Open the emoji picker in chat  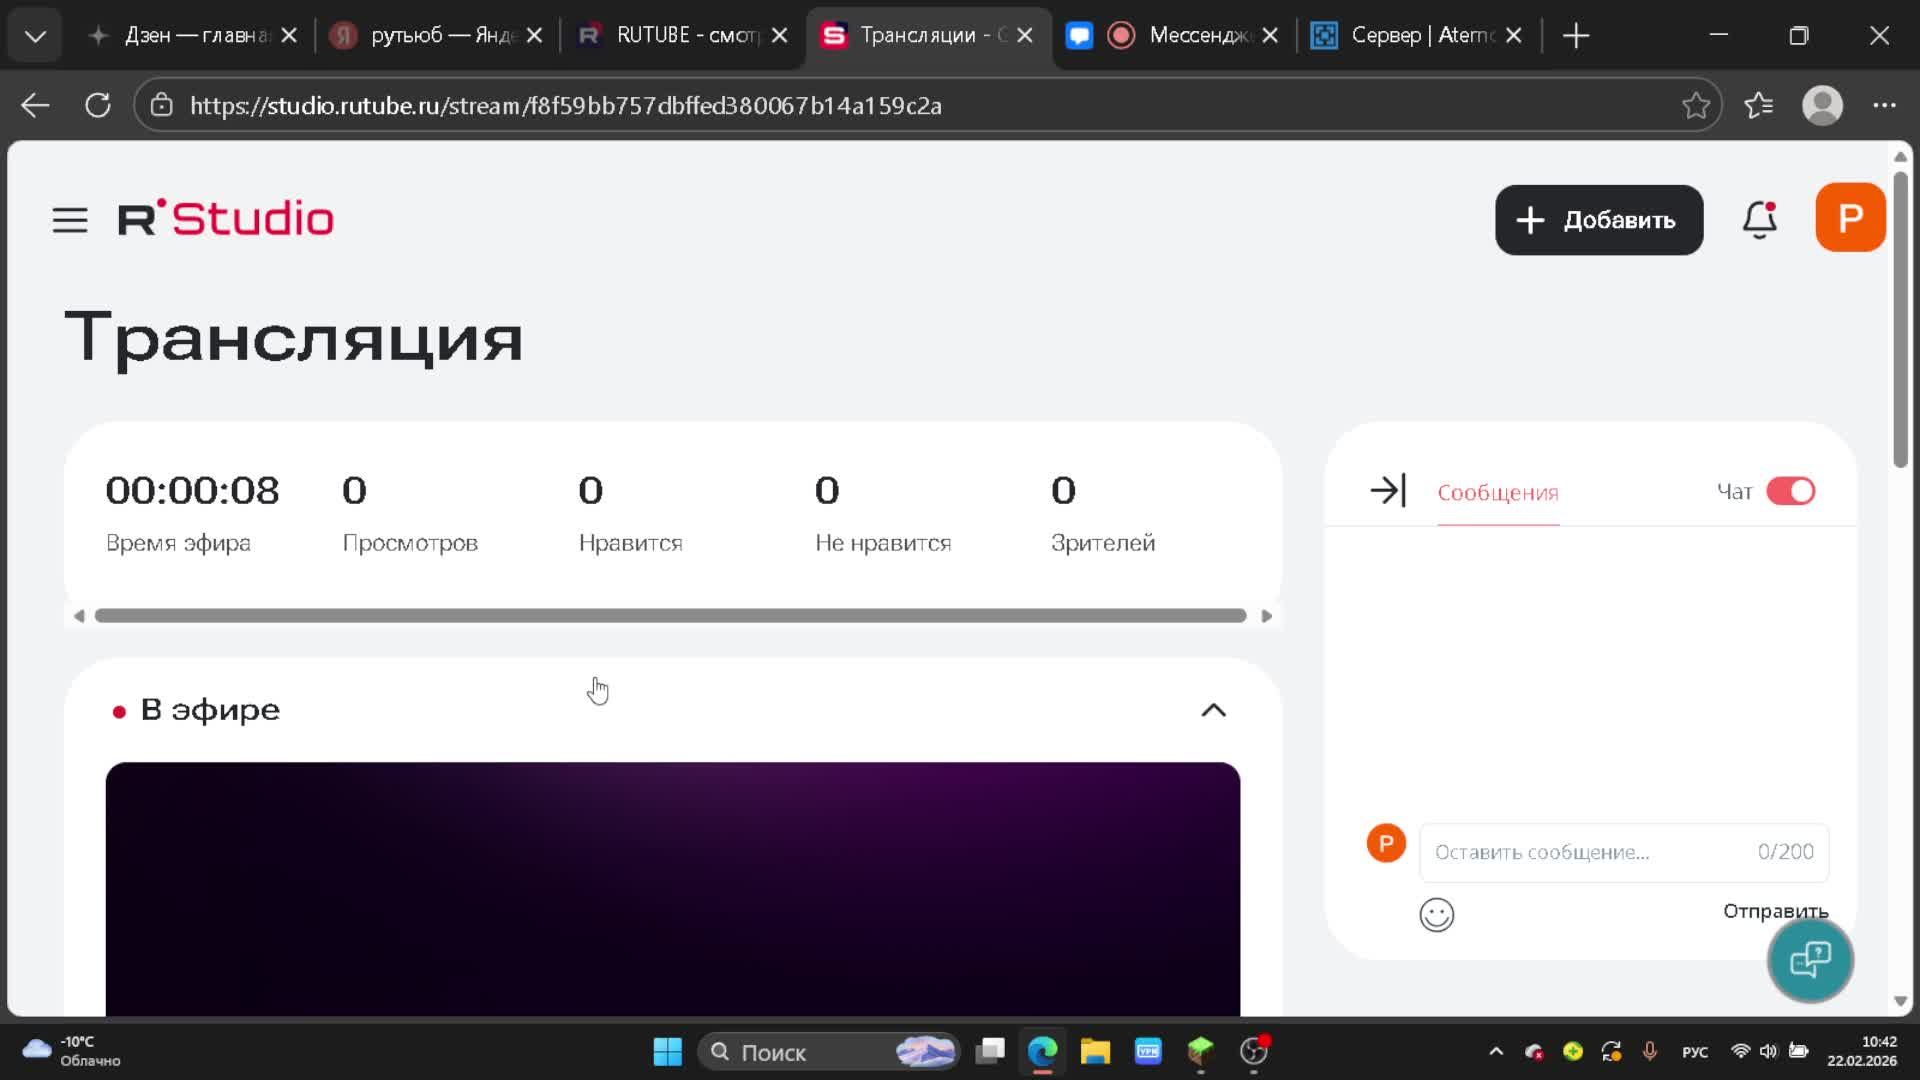(x=1436, y=914)
